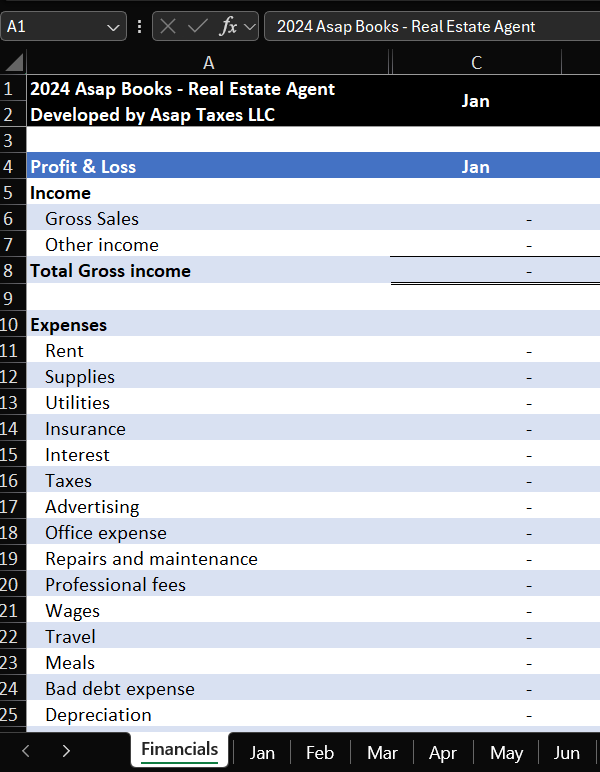Select the Office expense label cell

pos(208,533)
